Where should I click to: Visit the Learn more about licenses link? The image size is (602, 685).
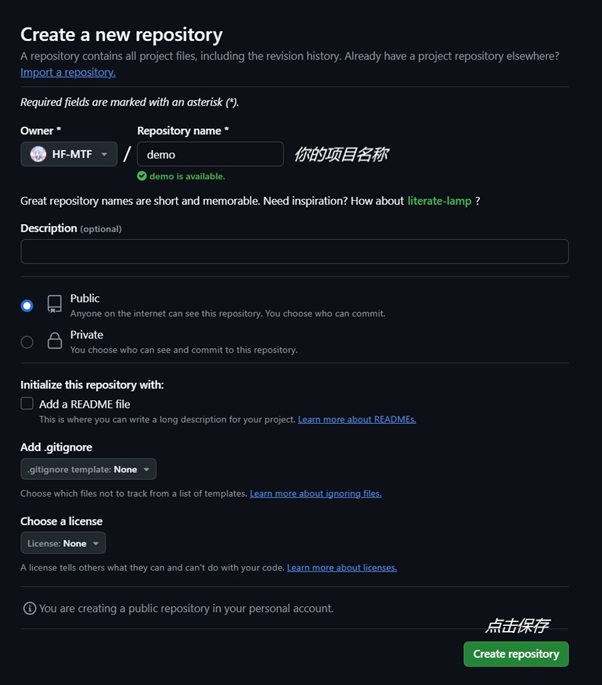click(x=342, y=567)
